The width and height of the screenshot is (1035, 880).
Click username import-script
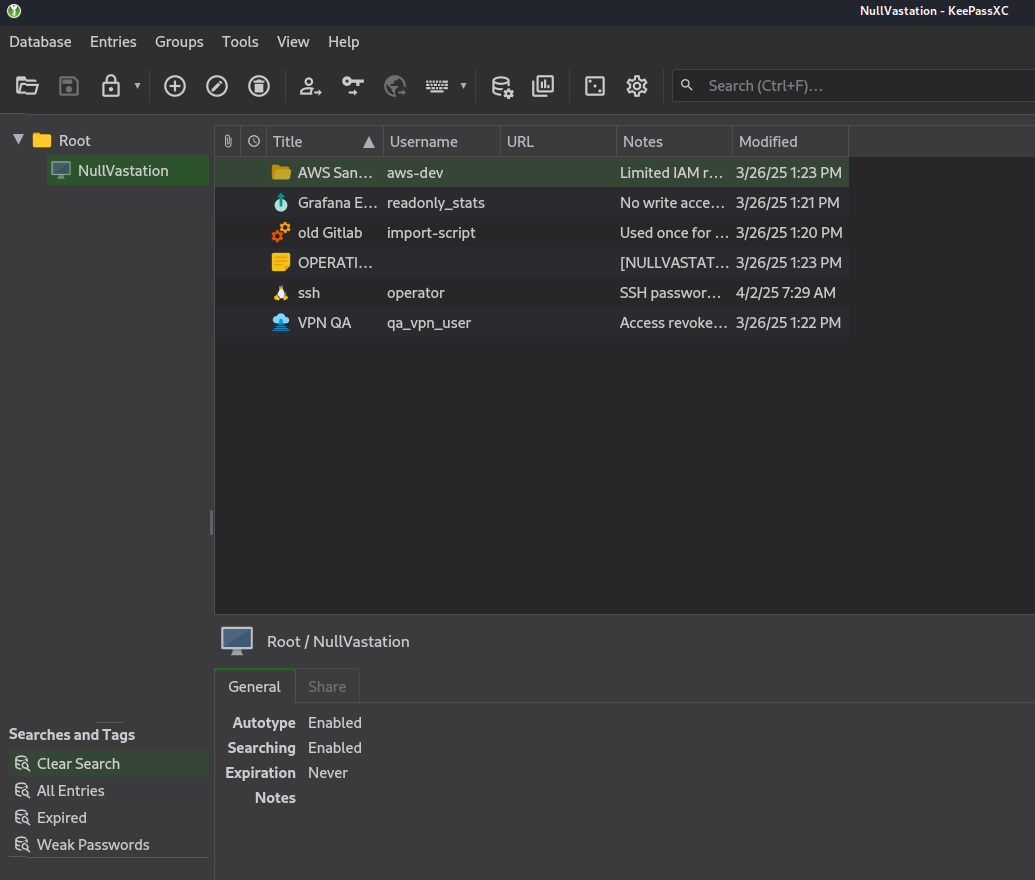coord(431,232)
